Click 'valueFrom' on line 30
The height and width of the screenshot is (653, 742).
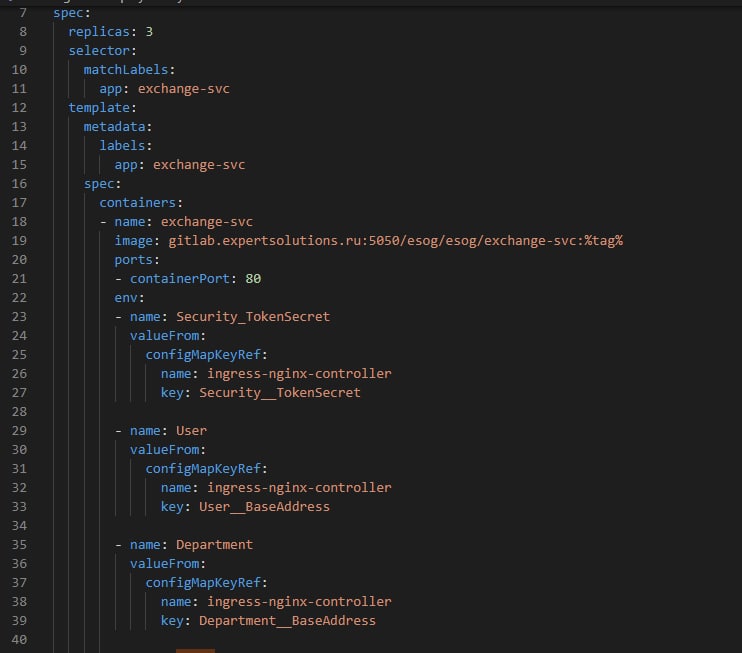click(x=164, y=450)
